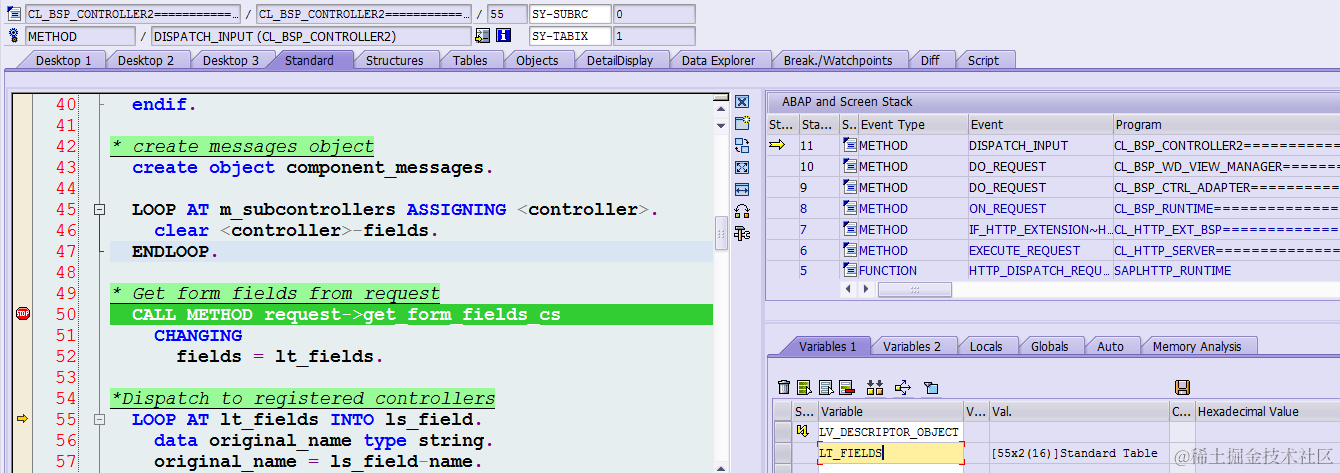Switch to Globals tab
The image size is (1340, 473).
click(x=1049, y=346)
